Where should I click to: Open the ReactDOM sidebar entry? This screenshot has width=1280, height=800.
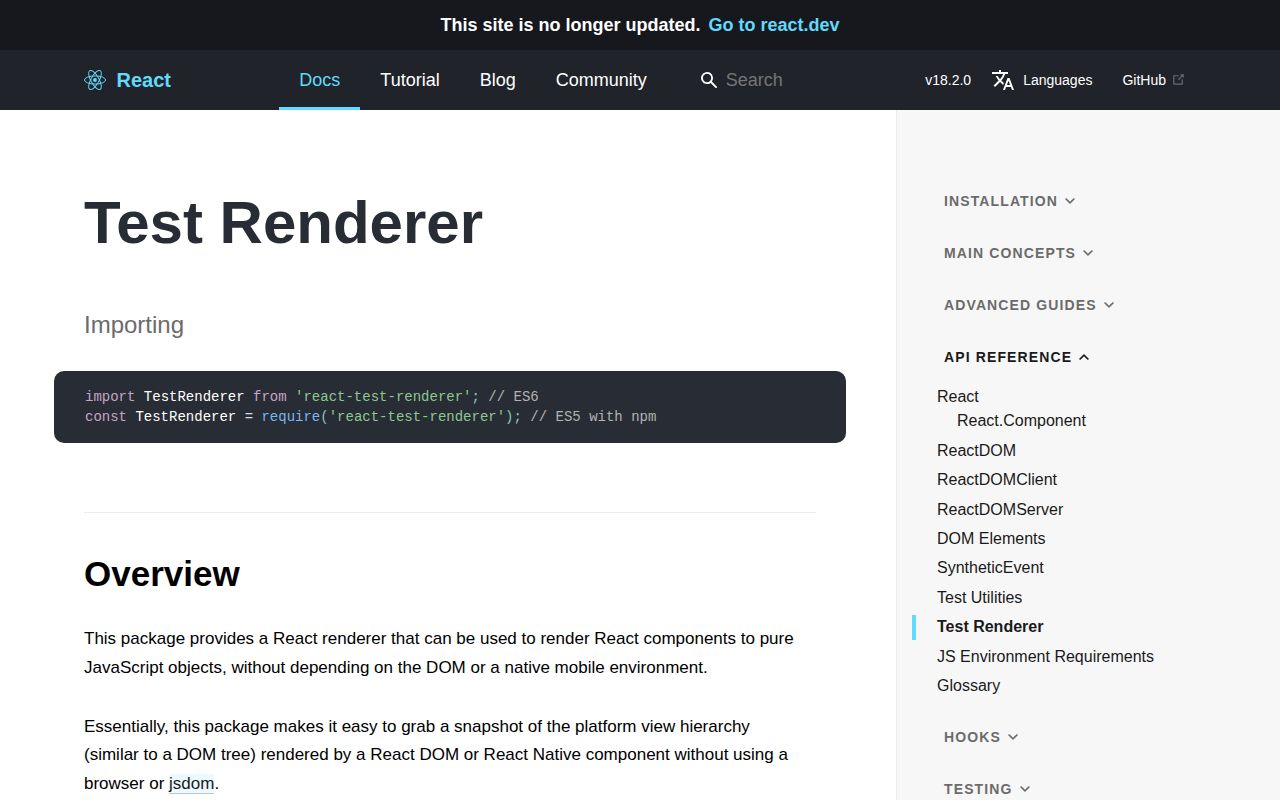(976, 450)
